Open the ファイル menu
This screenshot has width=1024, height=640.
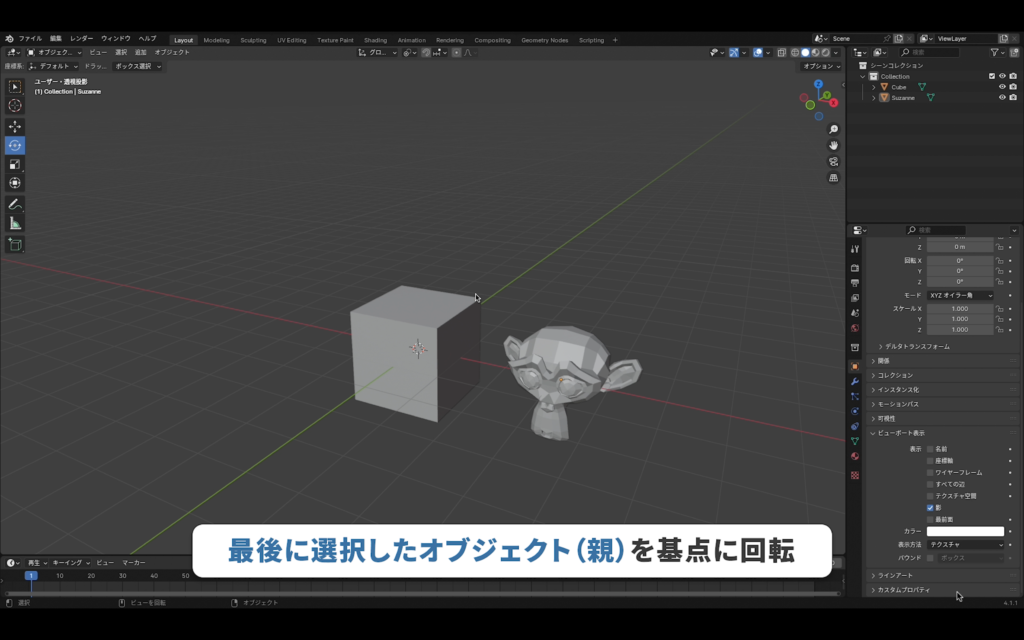click(30, 39)
